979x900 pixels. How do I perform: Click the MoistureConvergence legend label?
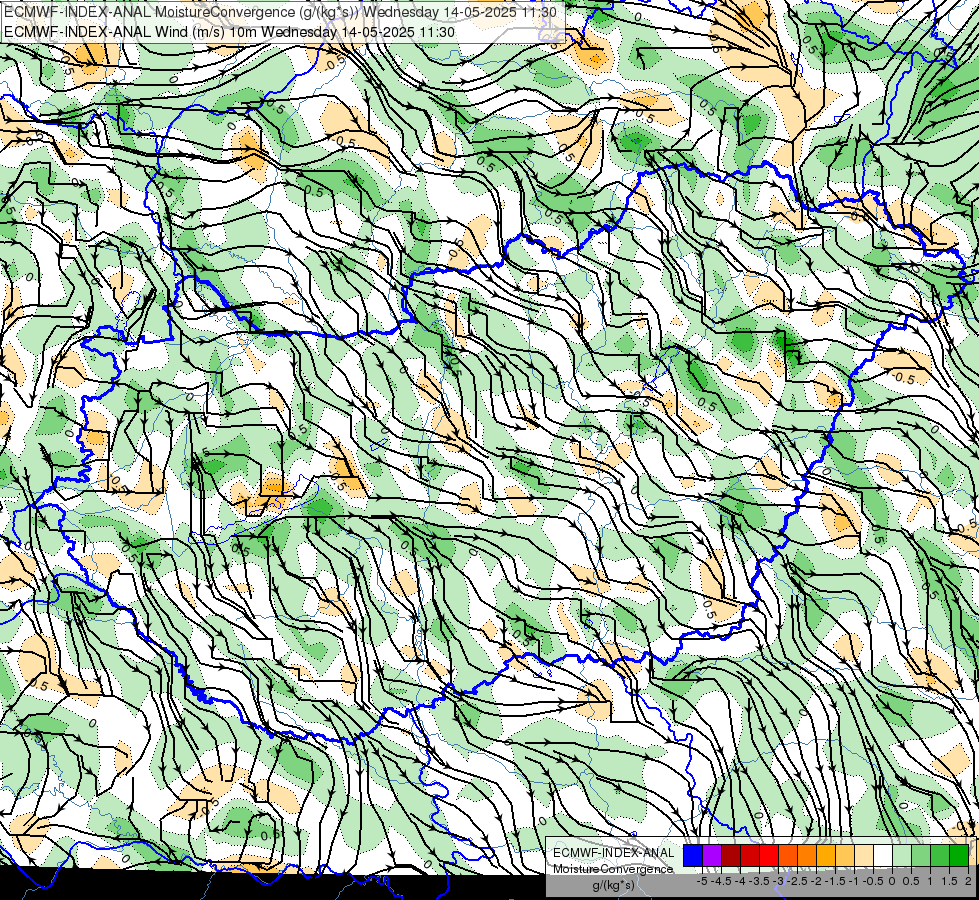(x=614, y=869)
